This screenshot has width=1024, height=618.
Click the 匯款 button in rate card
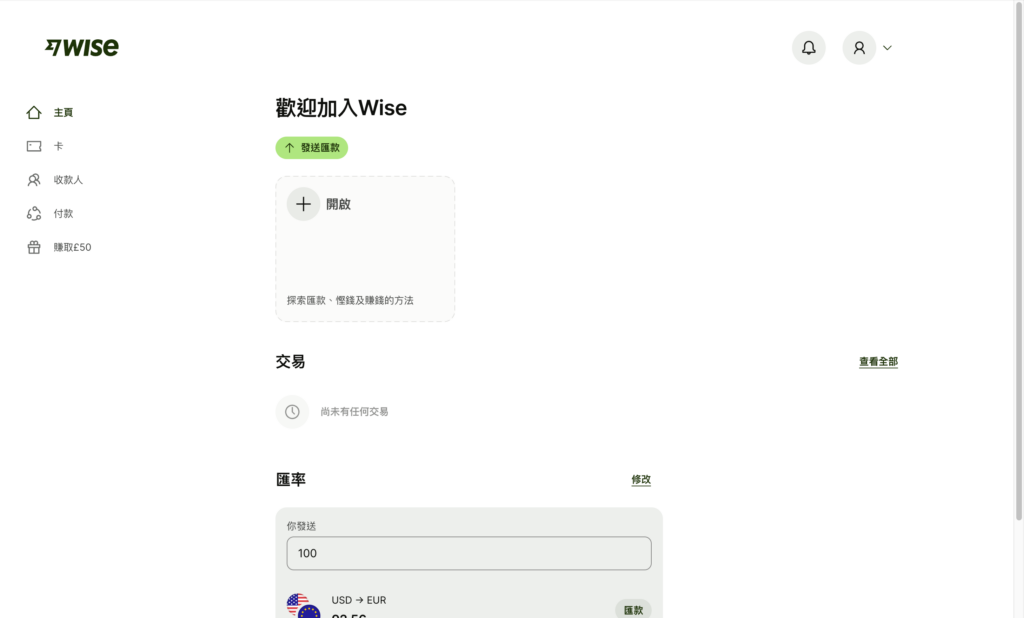(633, 610)
